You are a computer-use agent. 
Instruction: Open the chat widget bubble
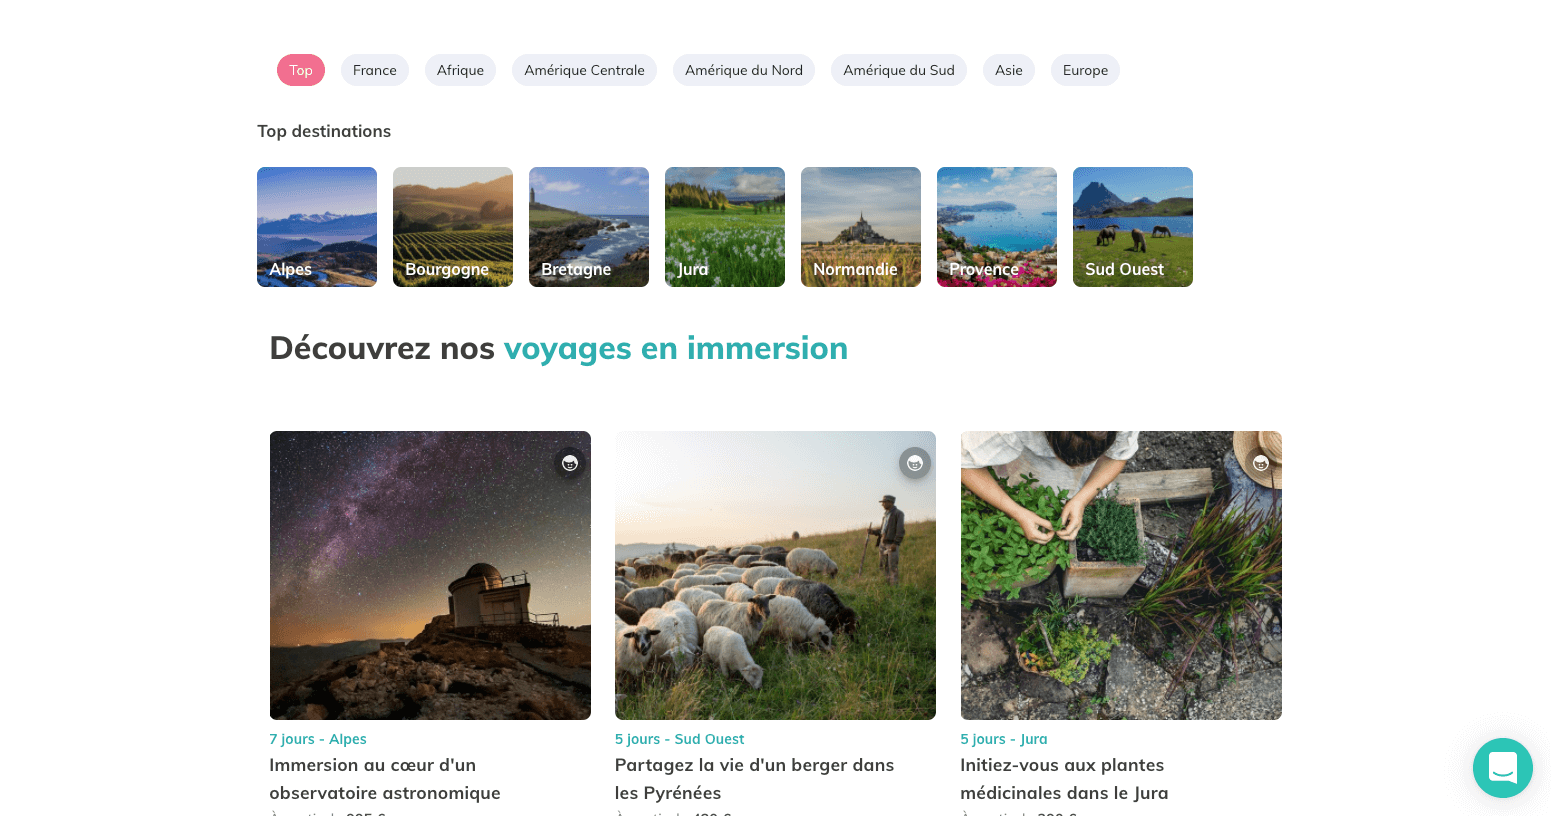pyautogui.click(x=1502, y=768)
